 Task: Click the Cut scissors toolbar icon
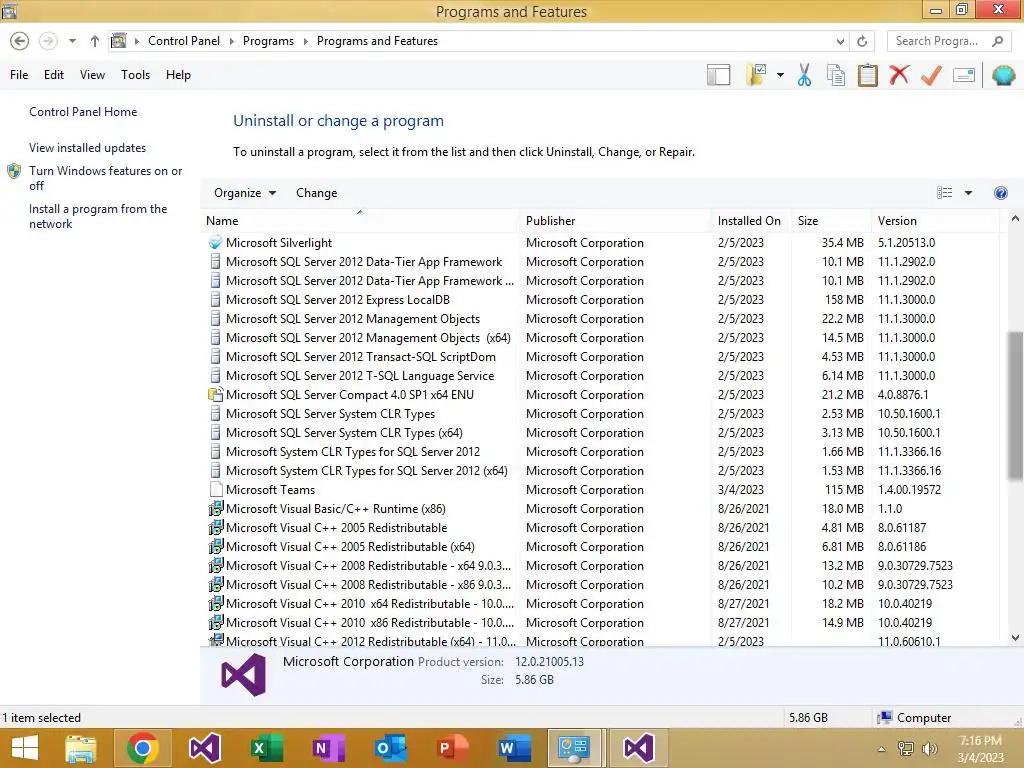click(x=805, y=75)
